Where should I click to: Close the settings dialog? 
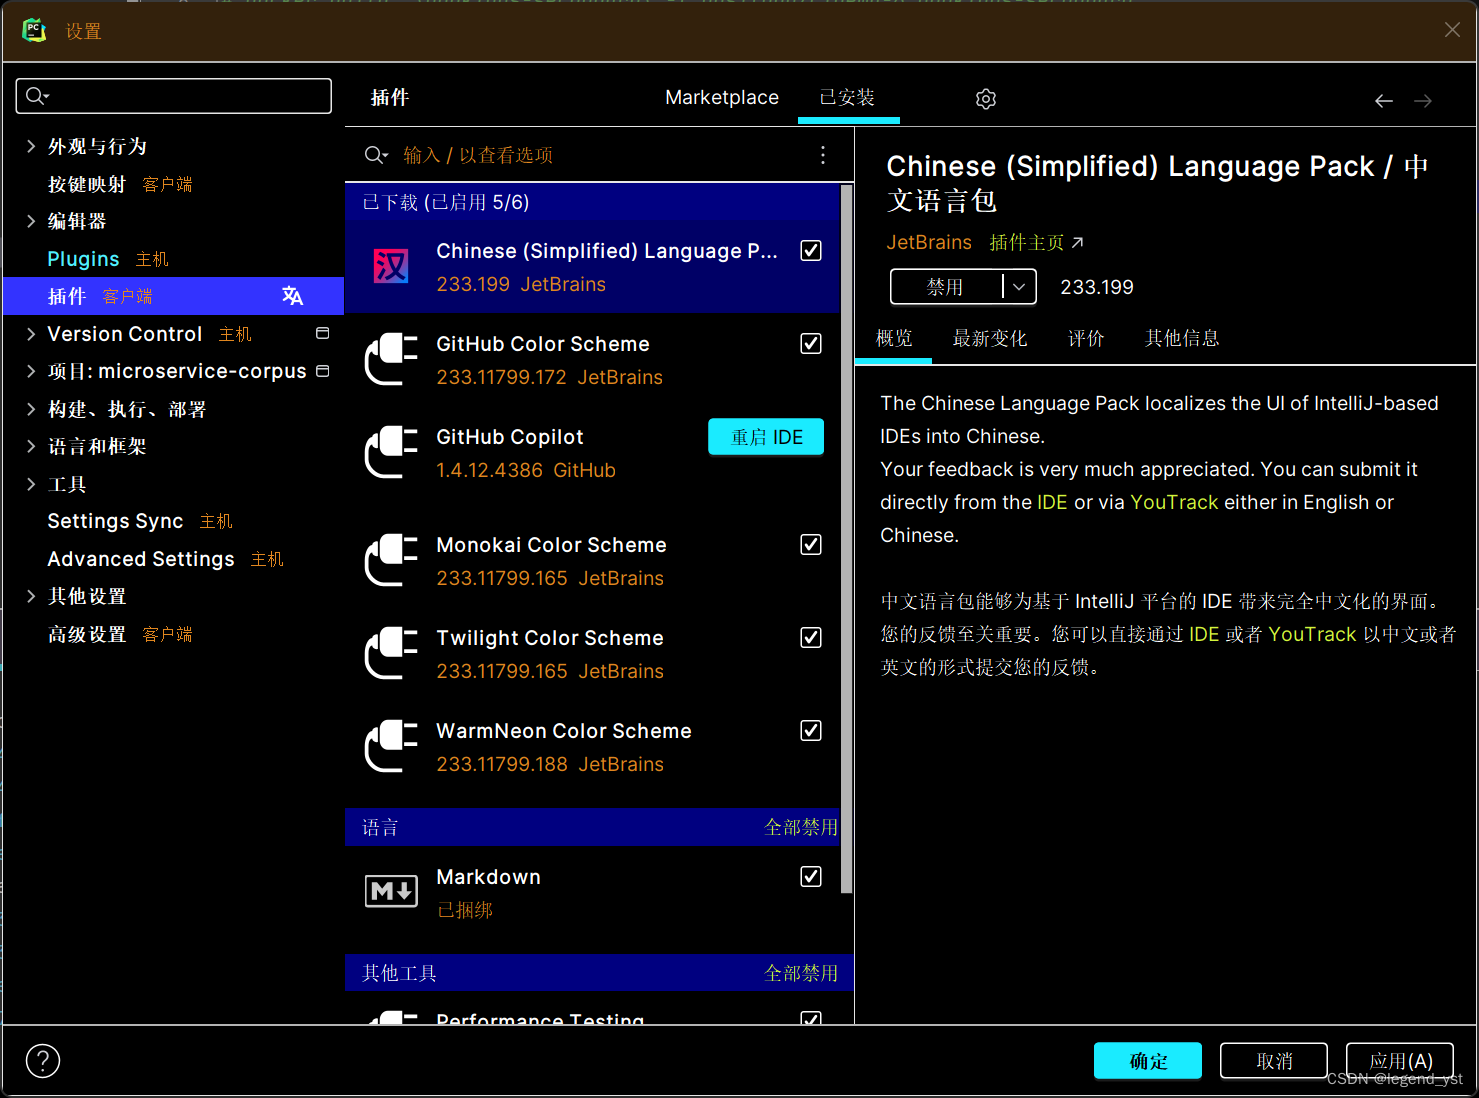coord(1452,30)
